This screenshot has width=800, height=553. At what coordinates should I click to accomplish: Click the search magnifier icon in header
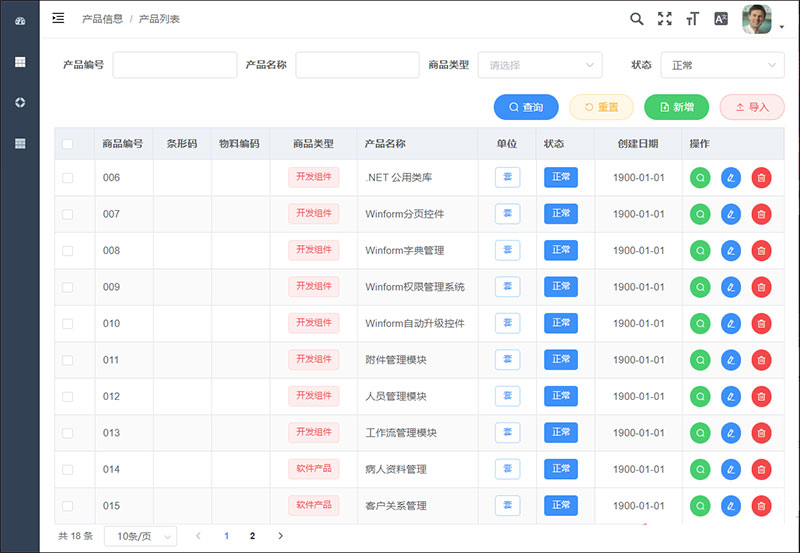pos(636,19)
